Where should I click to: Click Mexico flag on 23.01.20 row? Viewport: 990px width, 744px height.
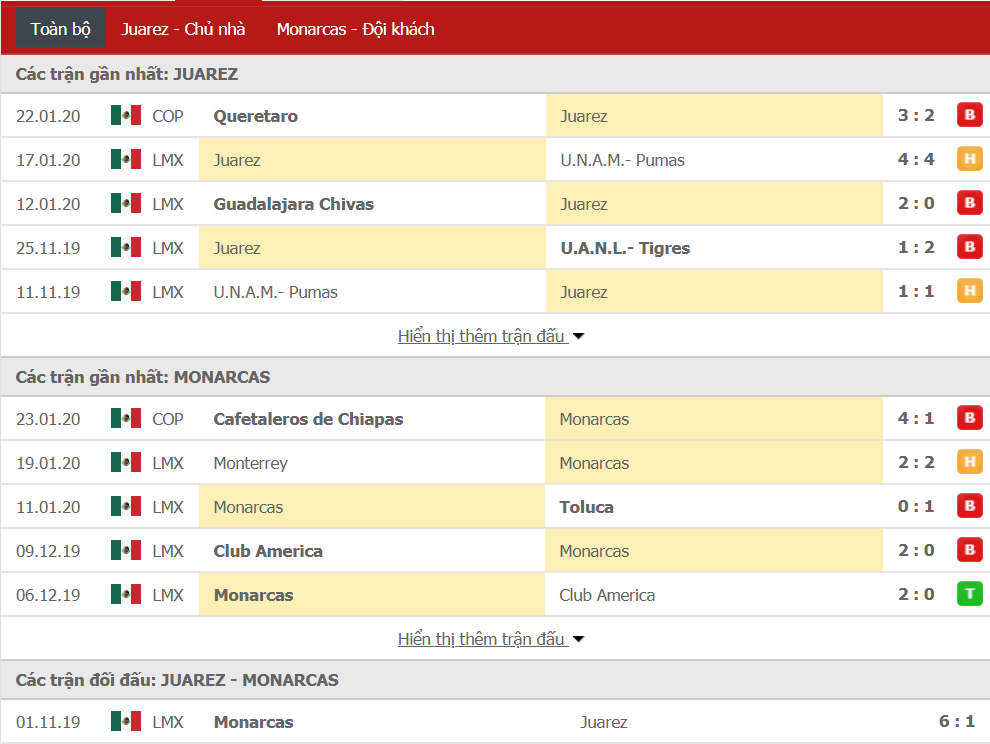[126, 418]
